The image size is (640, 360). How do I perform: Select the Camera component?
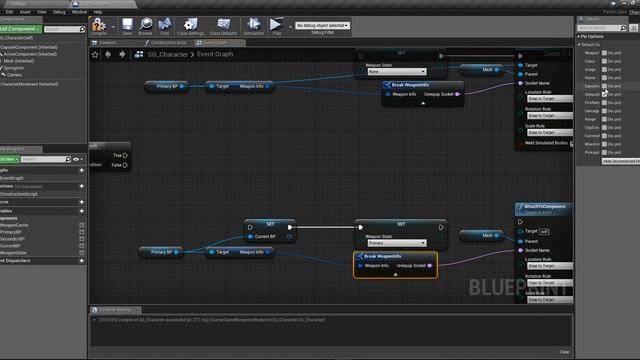(14, 75)
